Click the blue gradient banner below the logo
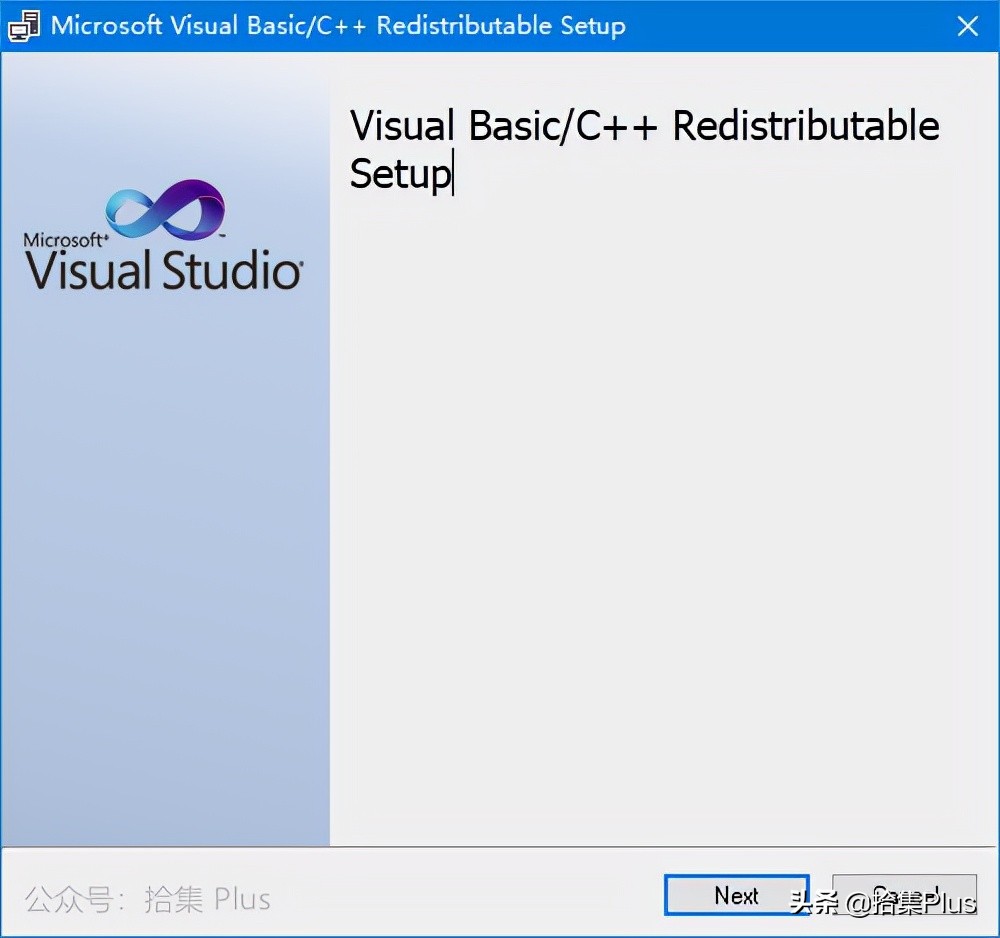The image size is (1000, 938). (x=165, y=560)
